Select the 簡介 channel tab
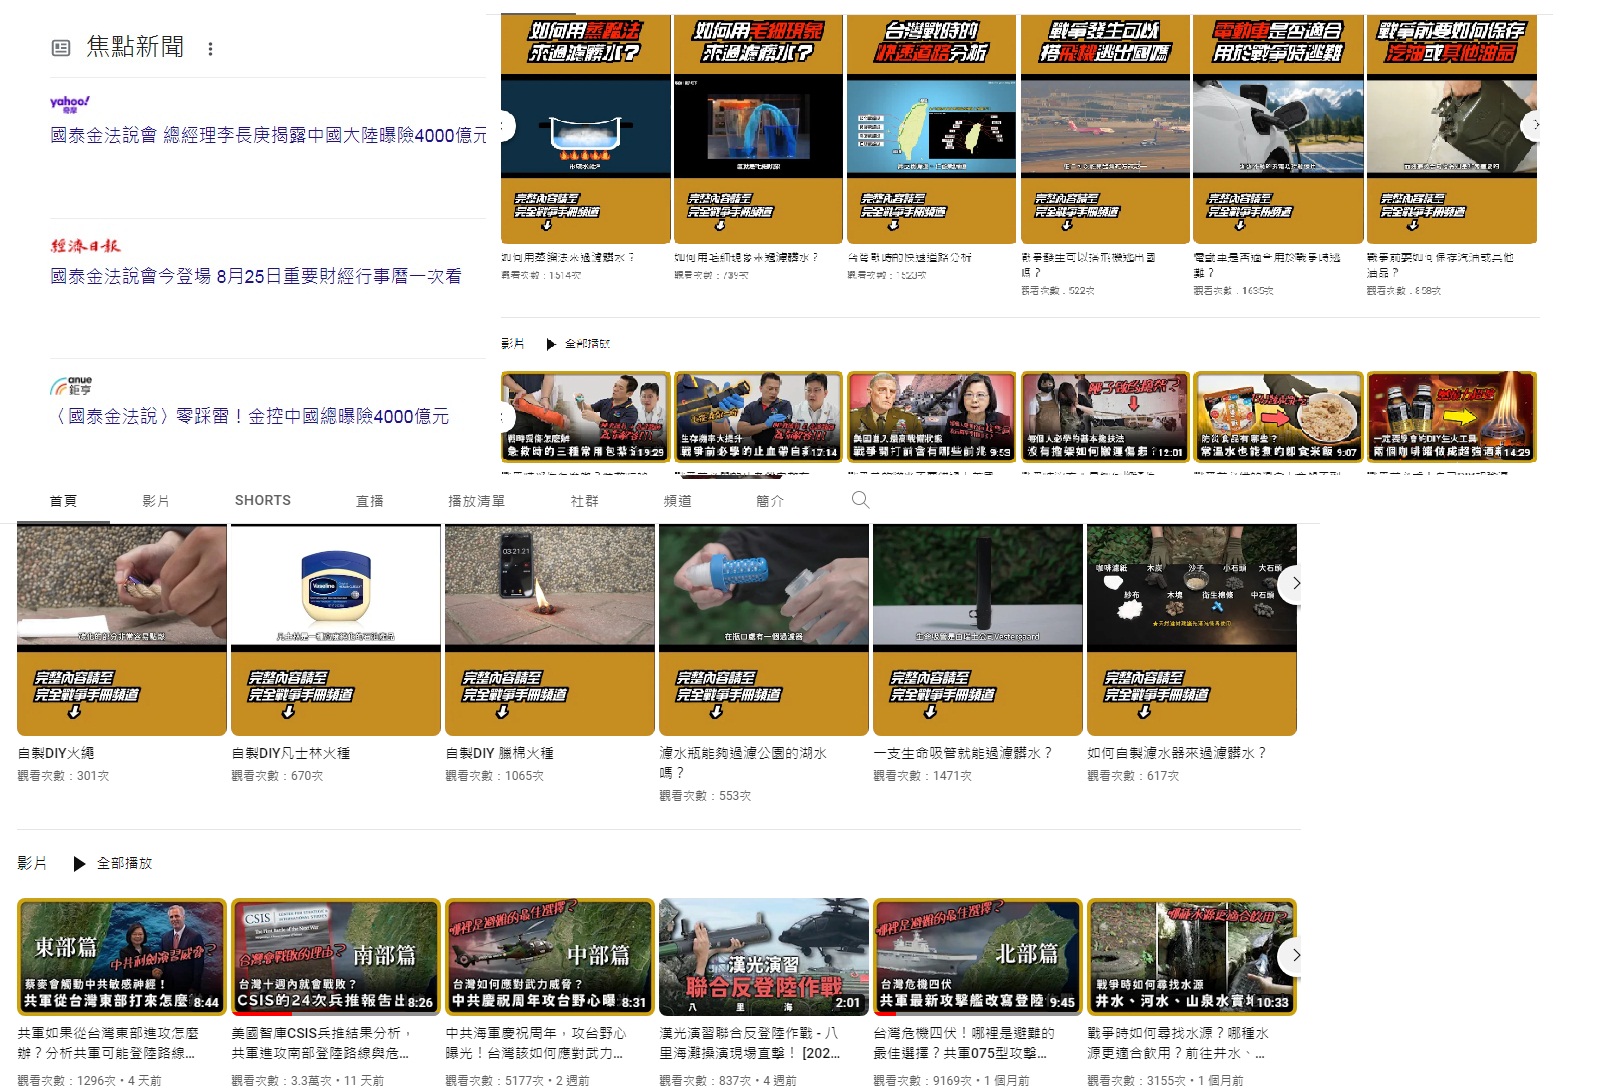The height and width of the screenshot is (1092, 1600). tap(770, 501)
